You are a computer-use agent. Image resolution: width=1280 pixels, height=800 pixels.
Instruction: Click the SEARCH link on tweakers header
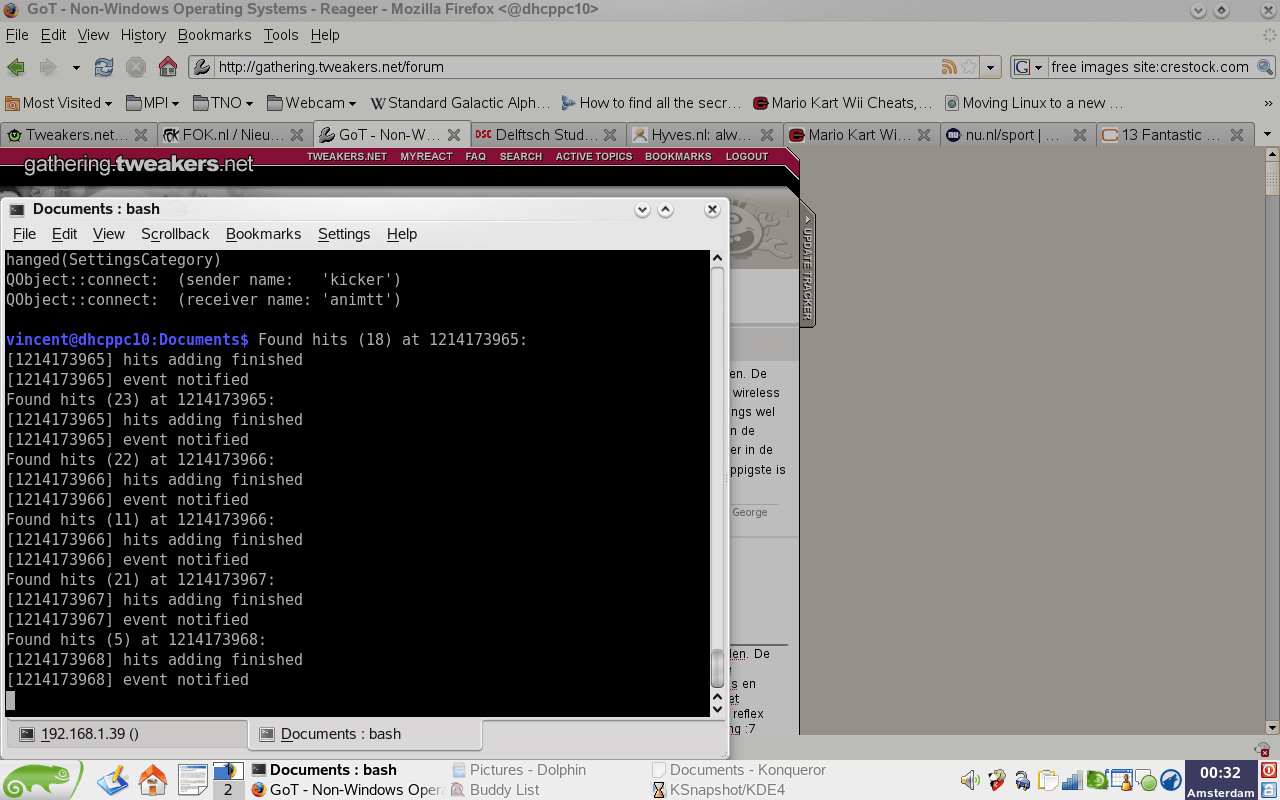click(521, 157)
